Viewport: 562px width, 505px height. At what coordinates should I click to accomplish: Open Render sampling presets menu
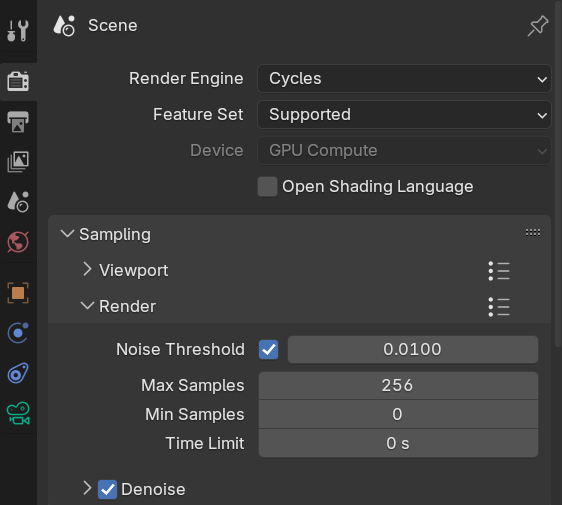tap(499, 307)
